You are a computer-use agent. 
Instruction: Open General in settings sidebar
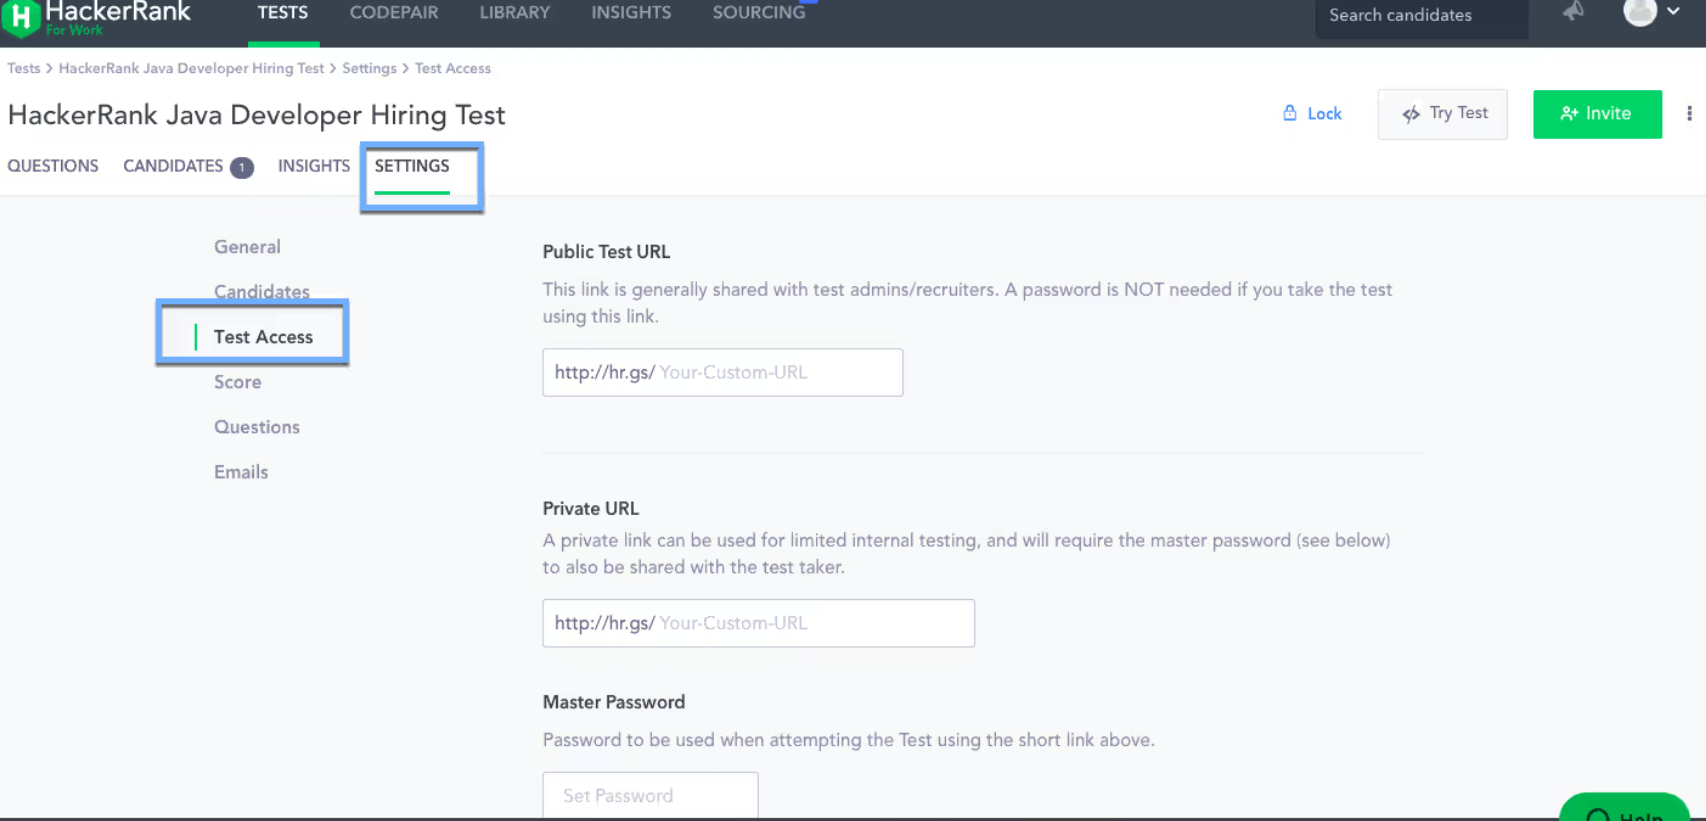point(247,247)
